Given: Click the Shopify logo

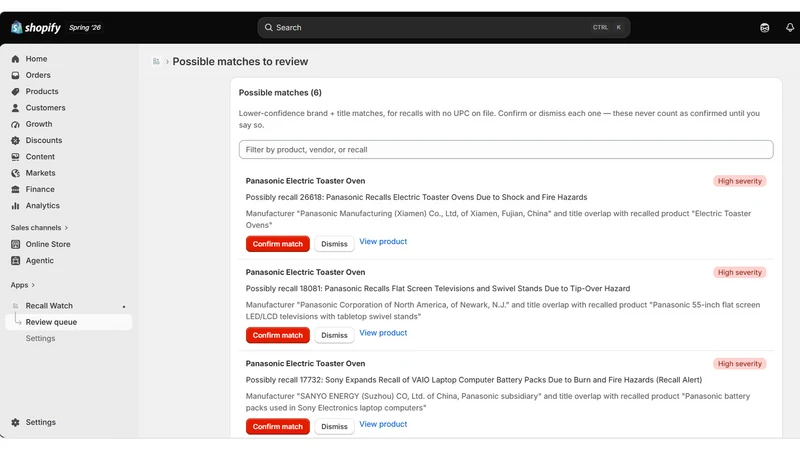Looking at the screenshot, I should (x=36, y=28).
